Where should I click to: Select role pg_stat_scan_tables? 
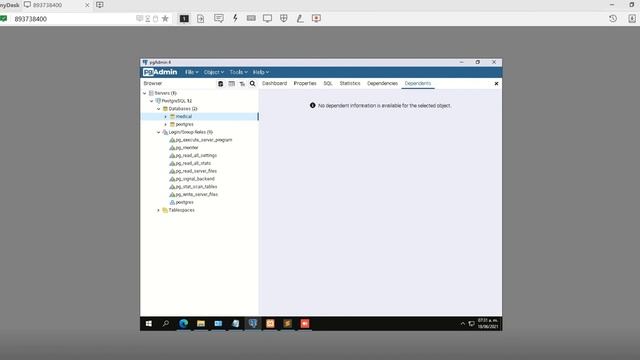click(196, 187)
